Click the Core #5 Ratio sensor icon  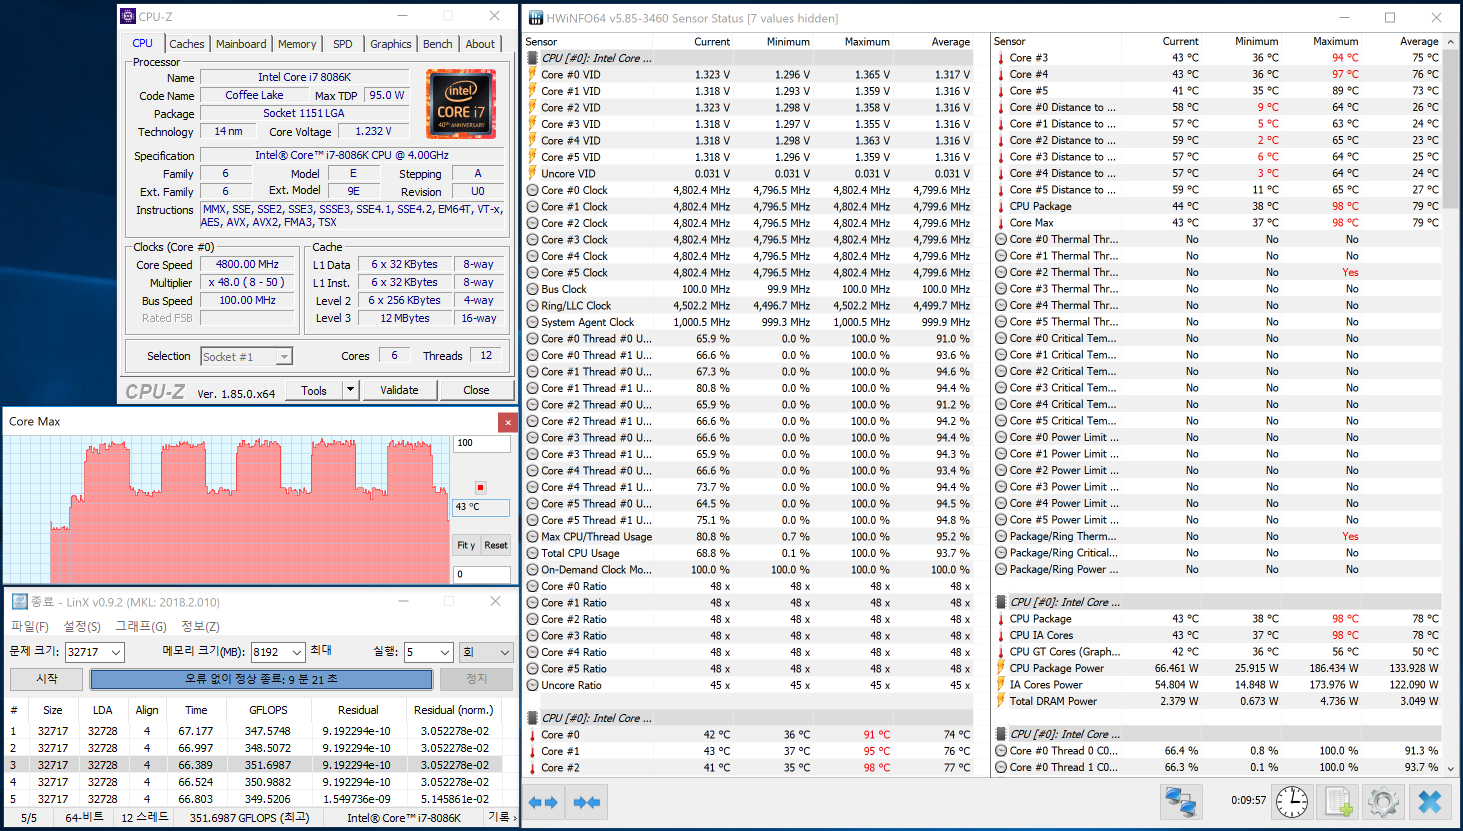pyautogui.click(x=532, y=669)
